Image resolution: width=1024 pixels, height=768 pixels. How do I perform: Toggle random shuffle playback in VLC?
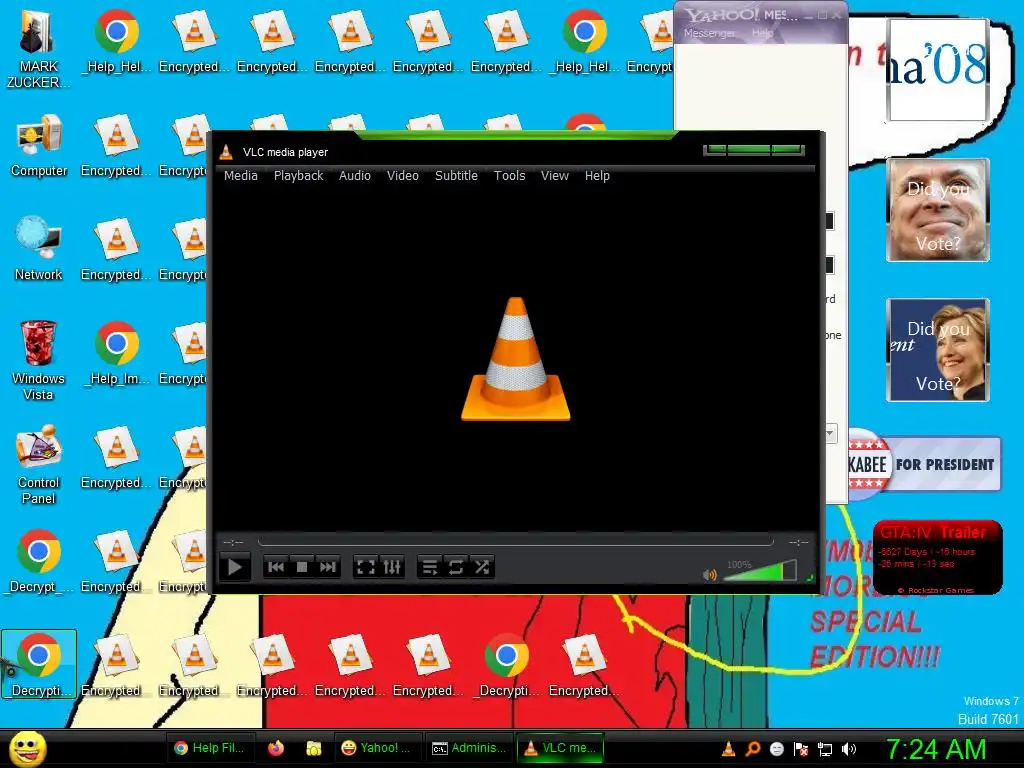coord(482,567)
